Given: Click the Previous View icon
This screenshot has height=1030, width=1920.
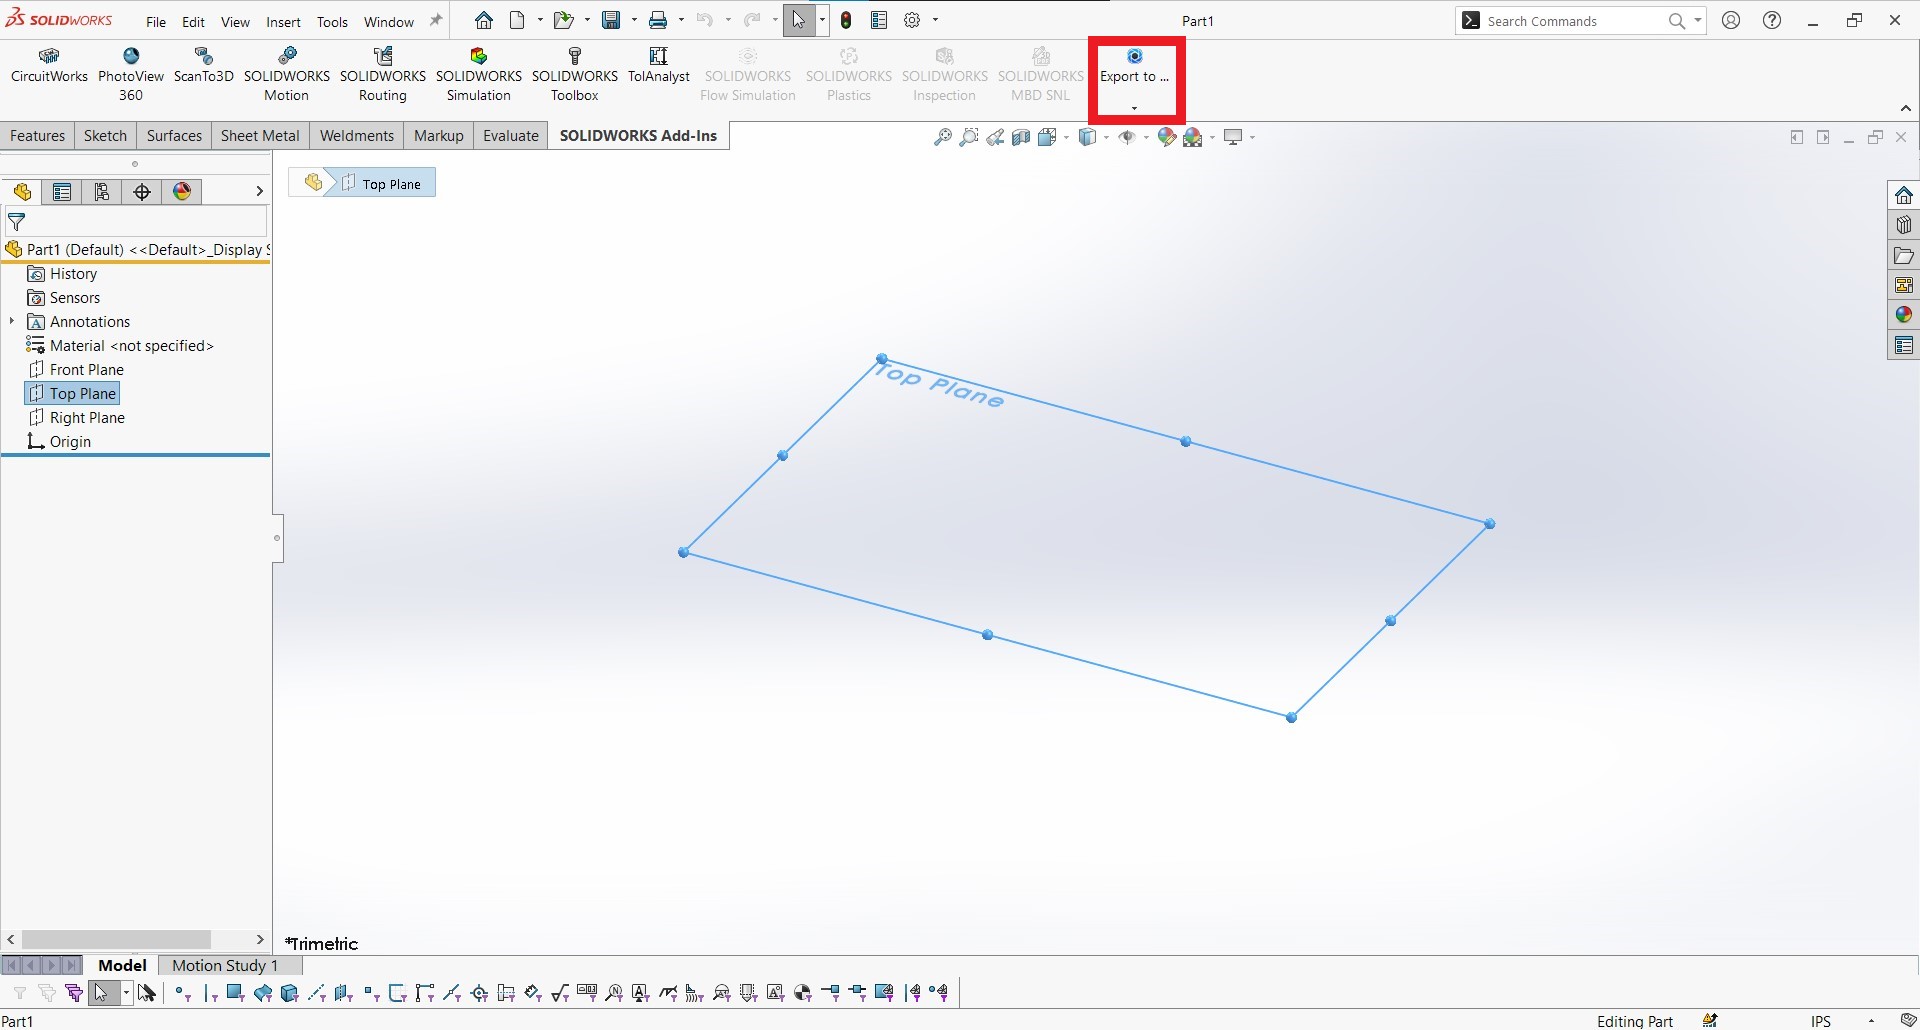Looking at the screenshot, I should 995,138.
